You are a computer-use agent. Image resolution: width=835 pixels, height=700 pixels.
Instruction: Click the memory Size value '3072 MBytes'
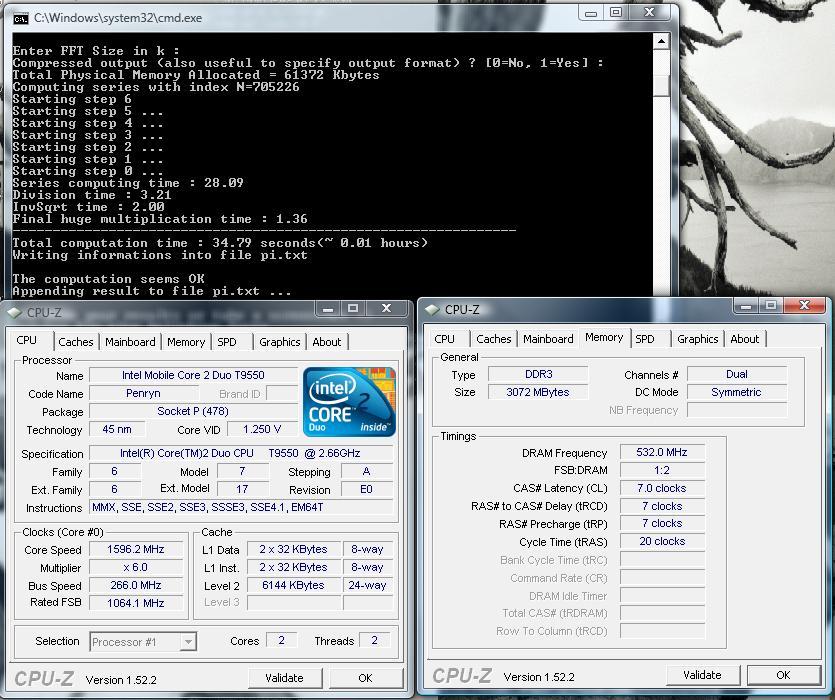[x=538, y=392]
